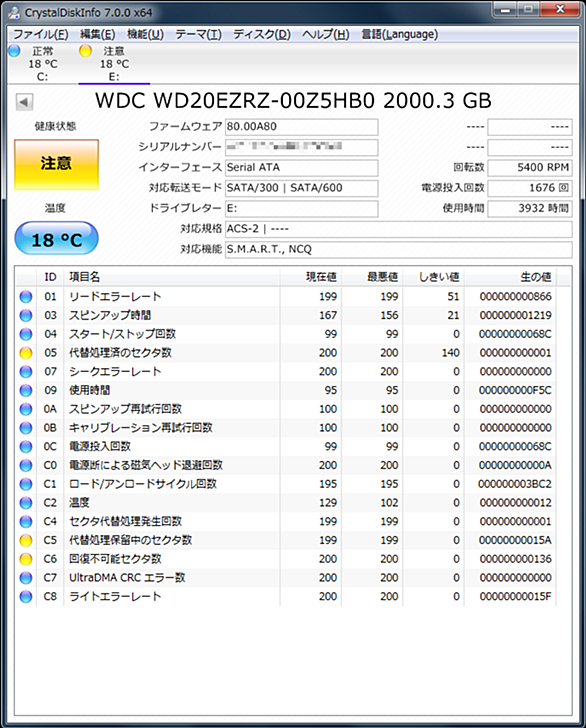This screenshot has width=586, height=728.
Task: Click the yellow status orb for drive E:
Action: coord(85,51)
